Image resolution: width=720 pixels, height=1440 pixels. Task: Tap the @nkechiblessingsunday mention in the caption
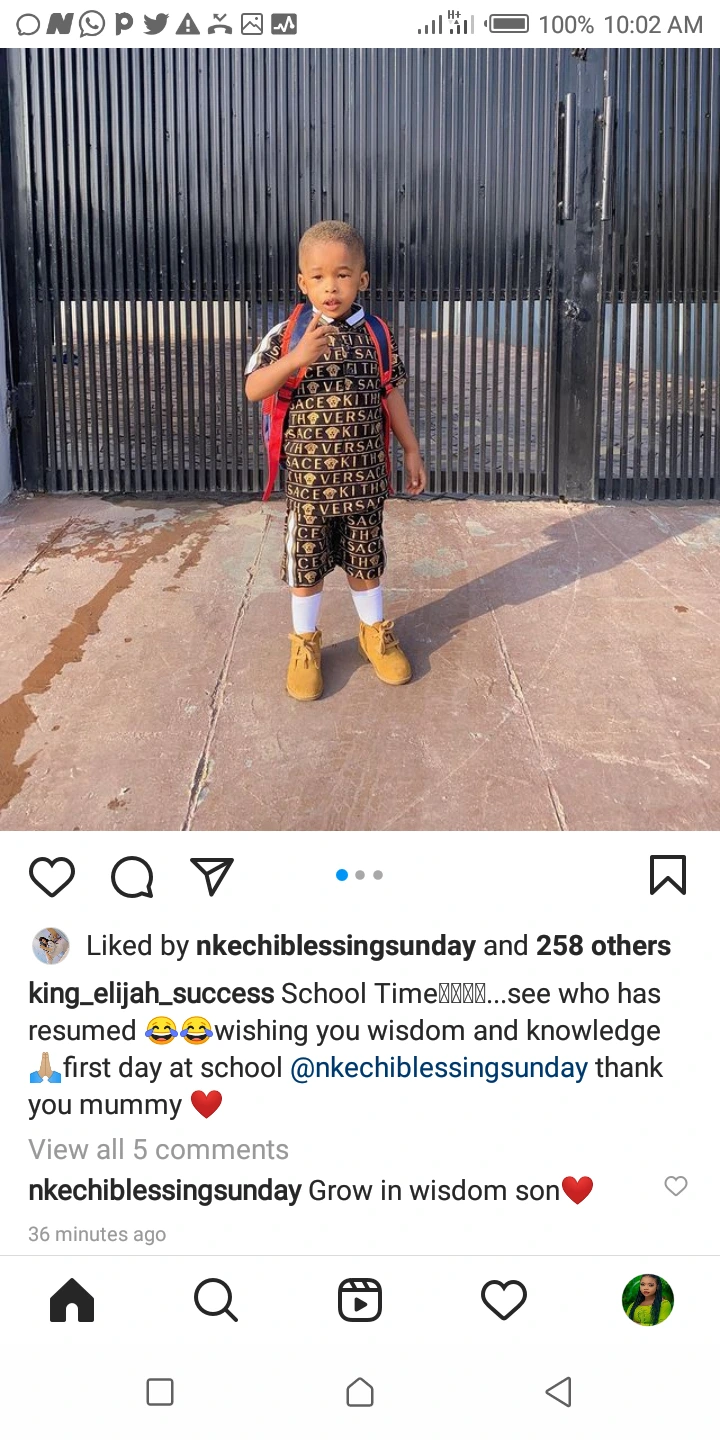pyautogui.click(x=439, y=1068)
